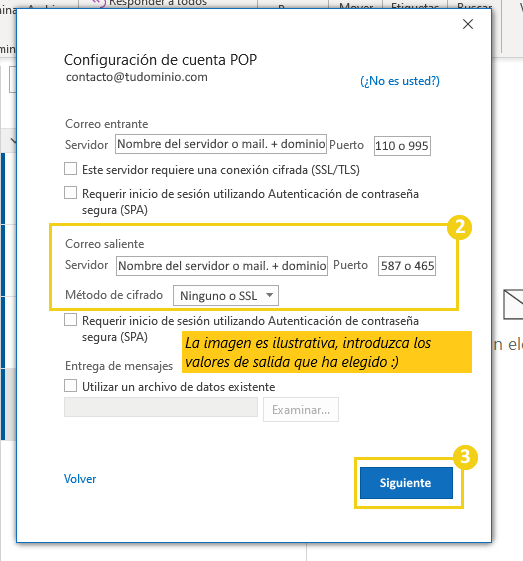Click 'Responder a todos' in Outlook ribbon
523x561 pixels.
[x=150, y=3]
